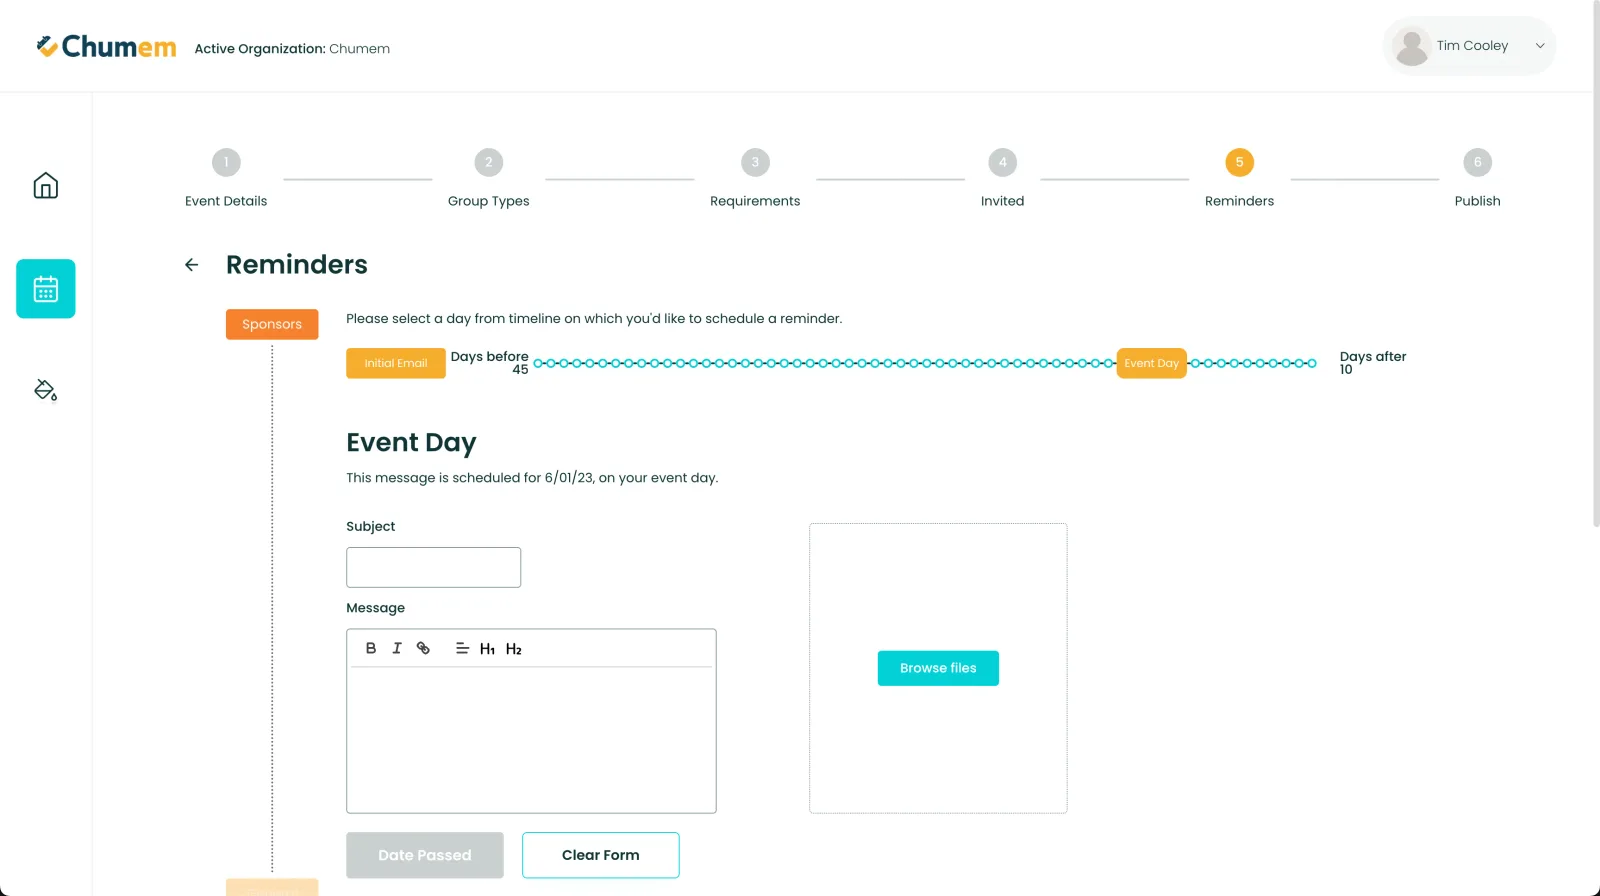Select the Sponsors group tag
Viewport: 1600px width, 896px height.
(272, 324)
